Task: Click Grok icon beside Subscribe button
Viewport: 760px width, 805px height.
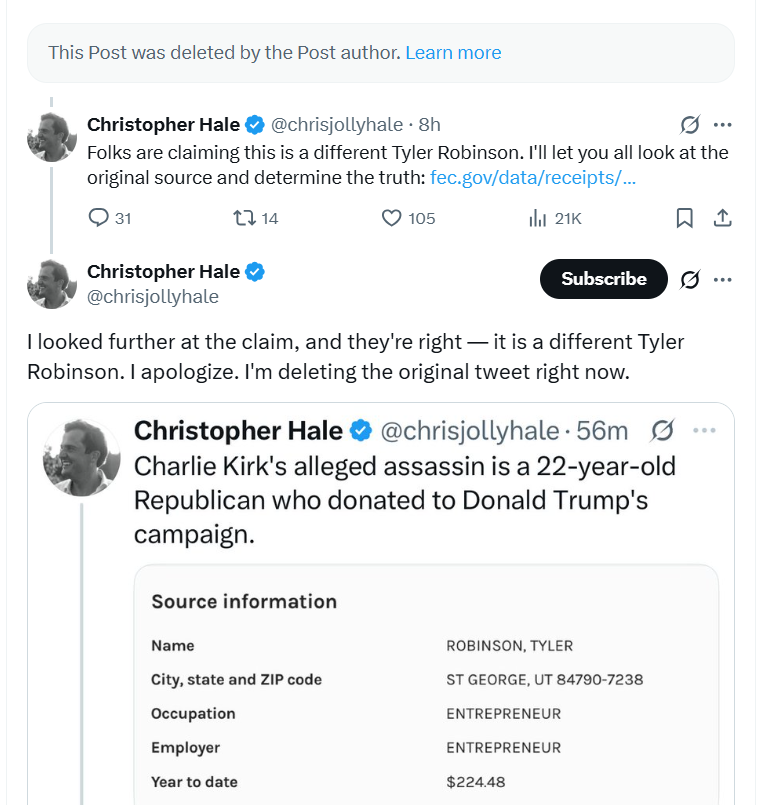Action: (690, 279)
